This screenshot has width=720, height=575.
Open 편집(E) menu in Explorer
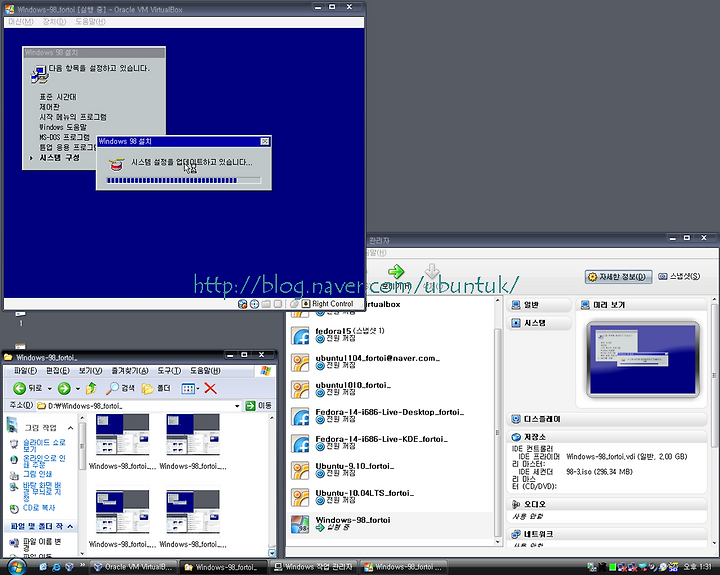[58, 371]
